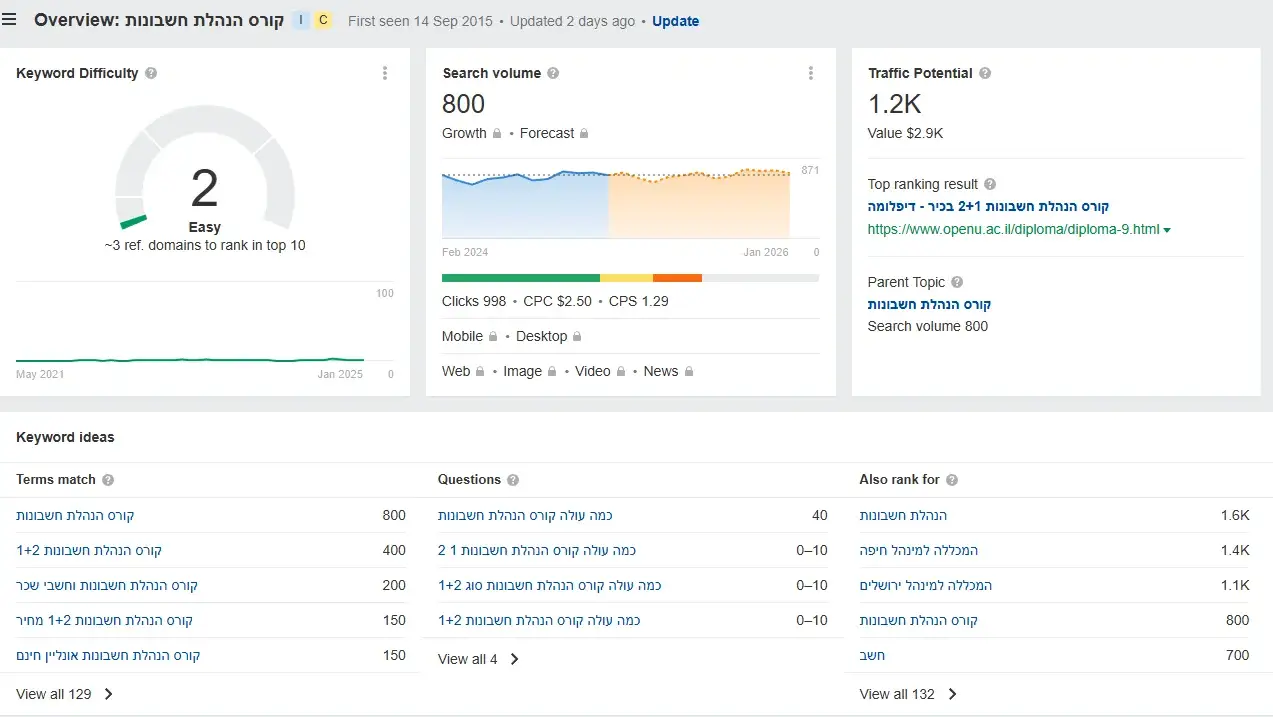Image resolution: width=1273 pixels, height=717 pixels.
Task: Click View all 4 questions
Action: [479, 659]
